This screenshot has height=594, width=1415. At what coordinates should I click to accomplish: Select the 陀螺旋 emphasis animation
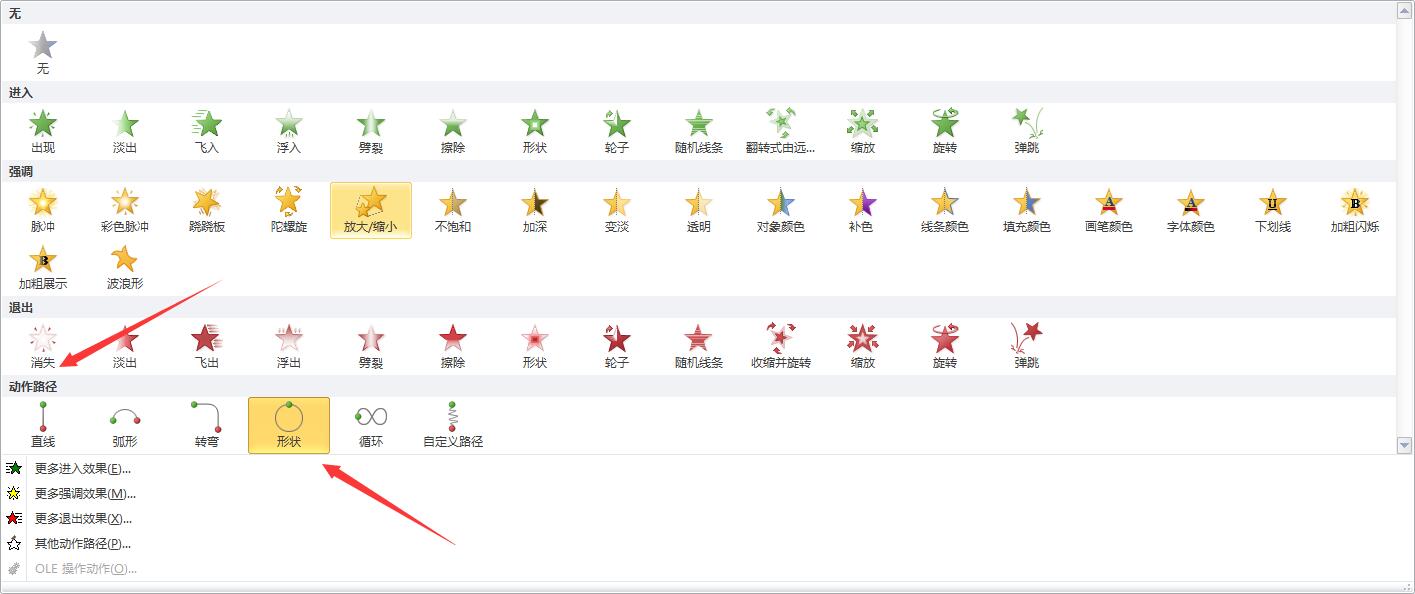point(289,210)
